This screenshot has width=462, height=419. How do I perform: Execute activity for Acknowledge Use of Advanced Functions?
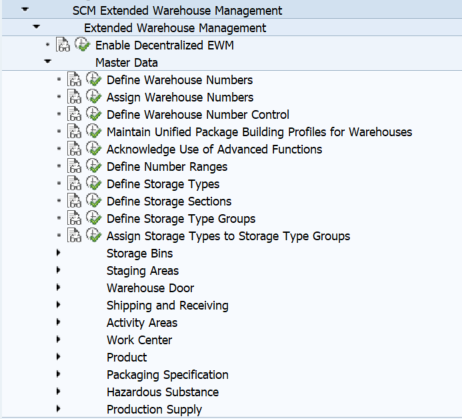click(x=94, y=148)
